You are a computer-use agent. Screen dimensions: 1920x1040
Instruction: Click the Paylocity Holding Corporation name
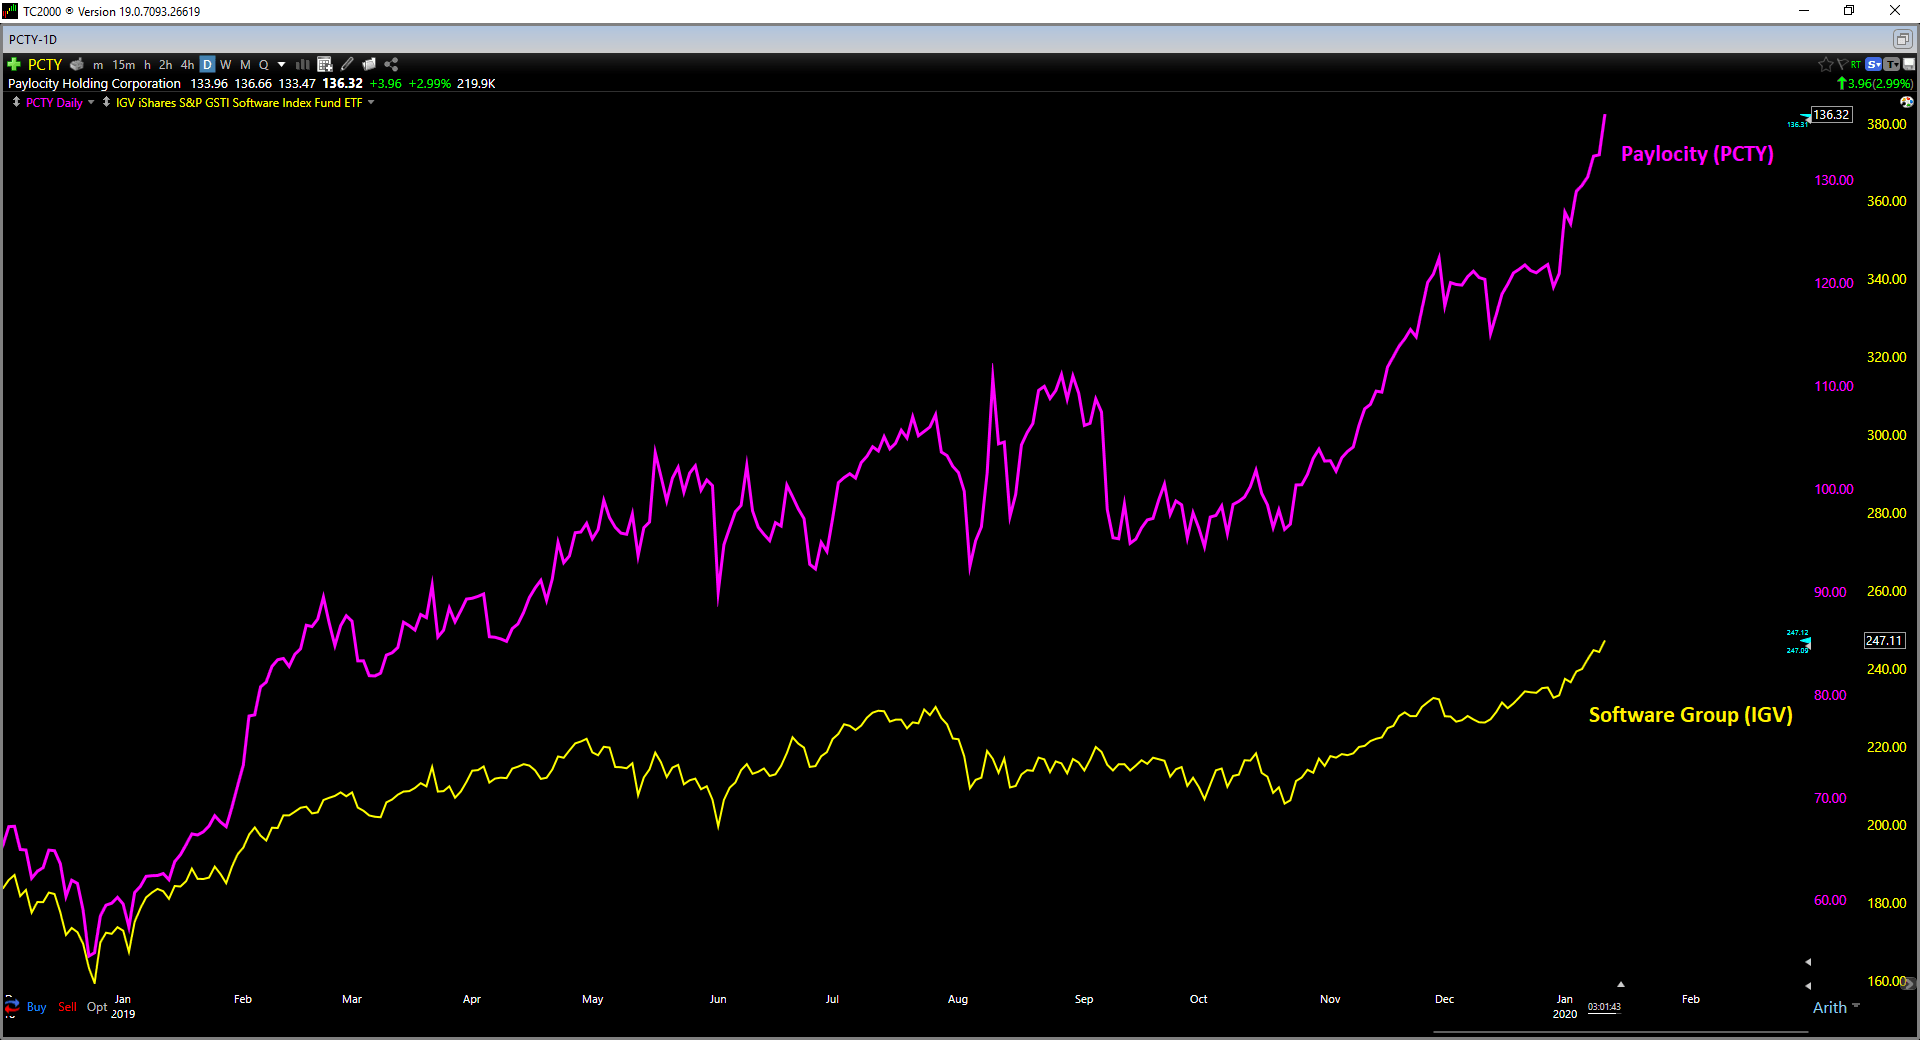point(95,84)
